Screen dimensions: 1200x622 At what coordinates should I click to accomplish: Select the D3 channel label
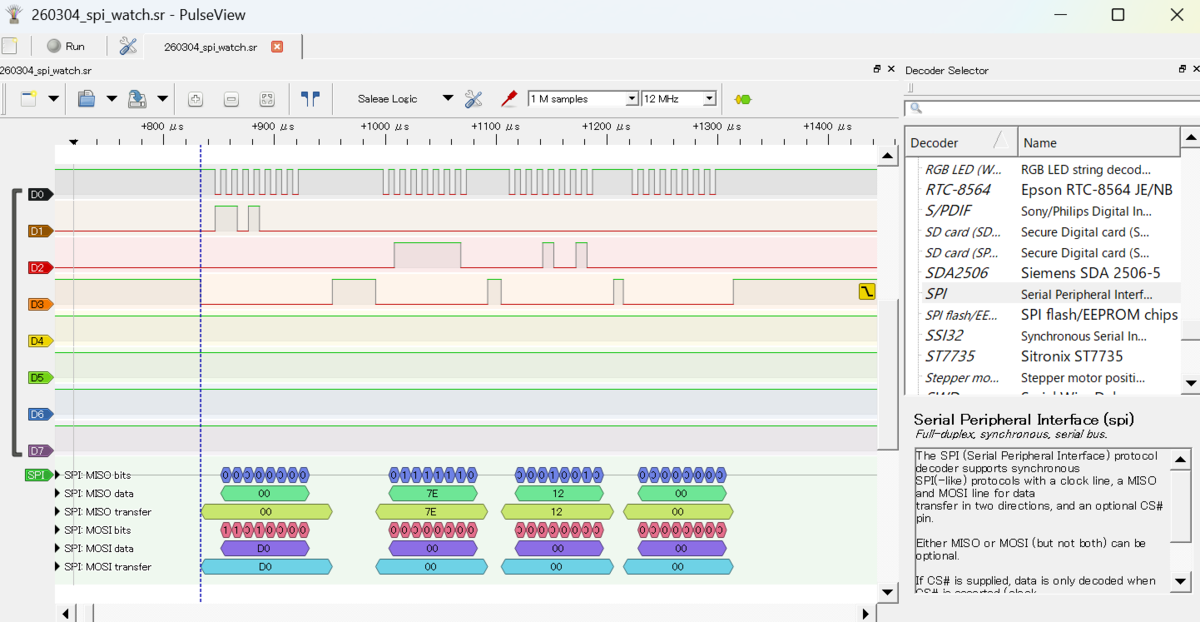[x=39, y=304]
